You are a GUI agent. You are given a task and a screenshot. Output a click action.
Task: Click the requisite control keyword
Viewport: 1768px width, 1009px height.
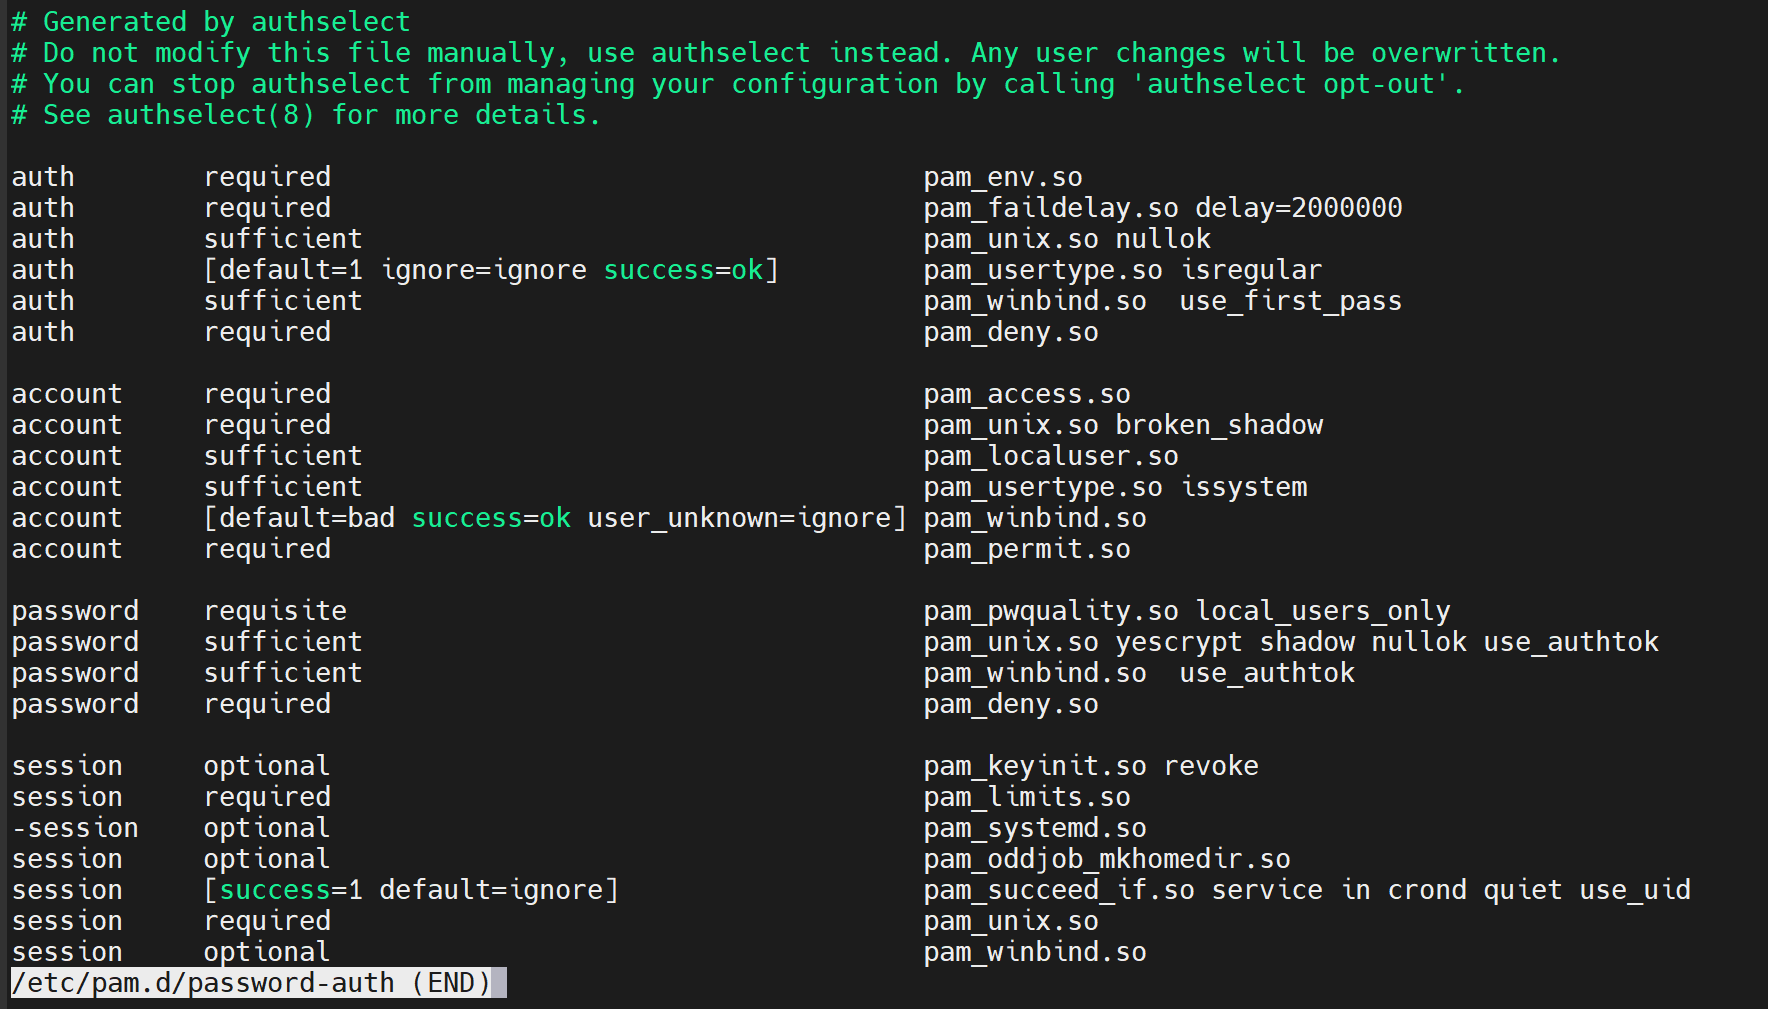click(x=275, y=611)
